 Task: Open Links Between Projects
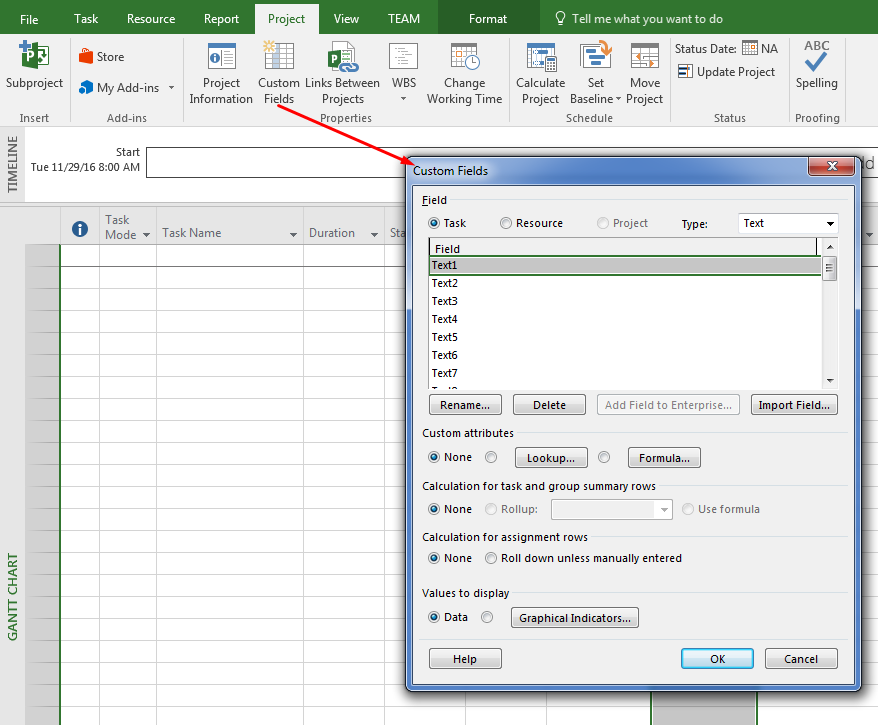[x=343, y=71]
